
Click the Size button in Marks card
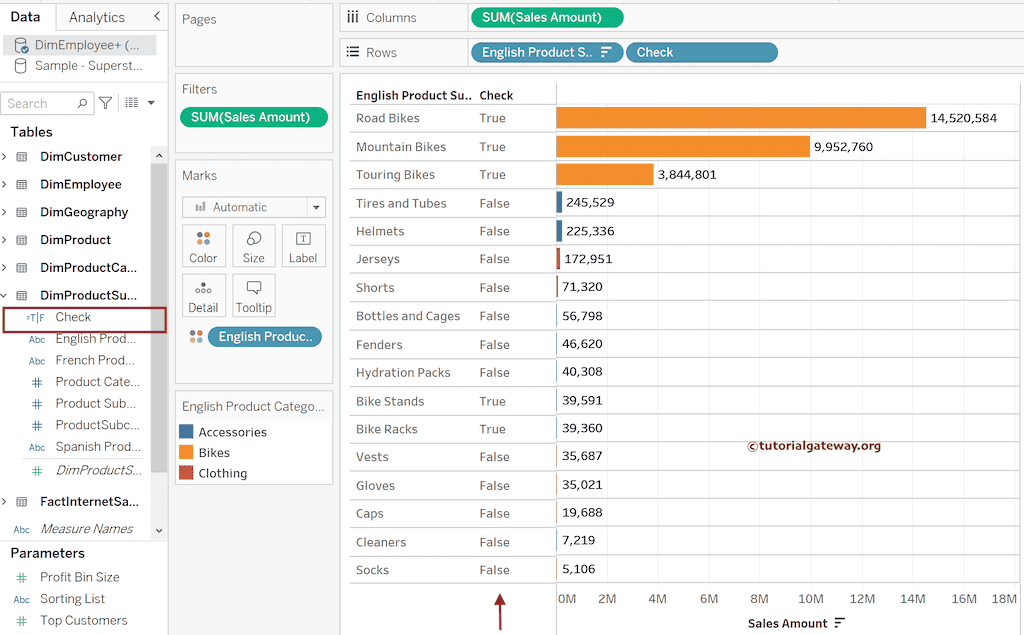click(x=253, y=245)
